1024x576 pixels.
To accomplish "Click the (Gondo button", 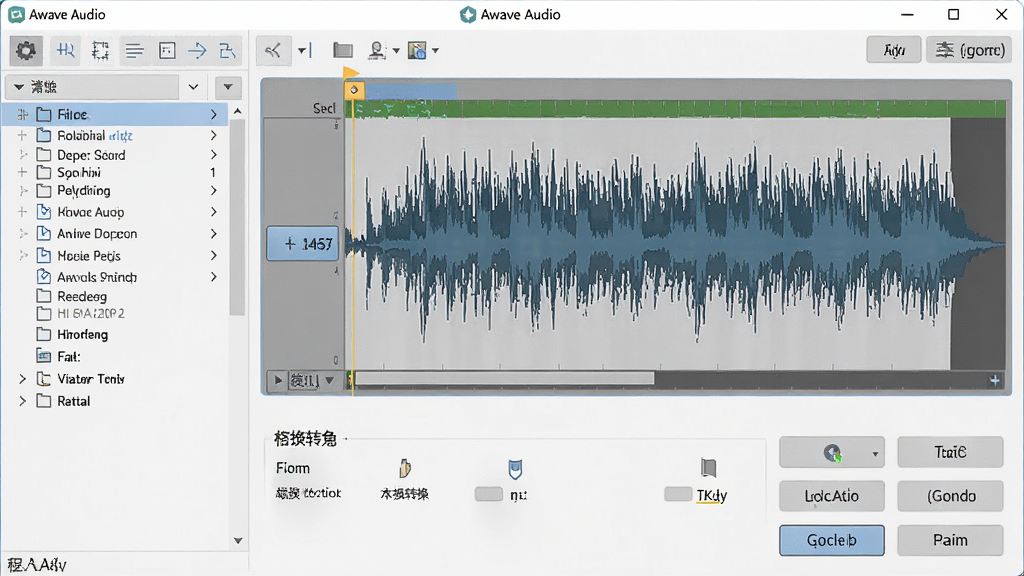I will tap(950, 496).
